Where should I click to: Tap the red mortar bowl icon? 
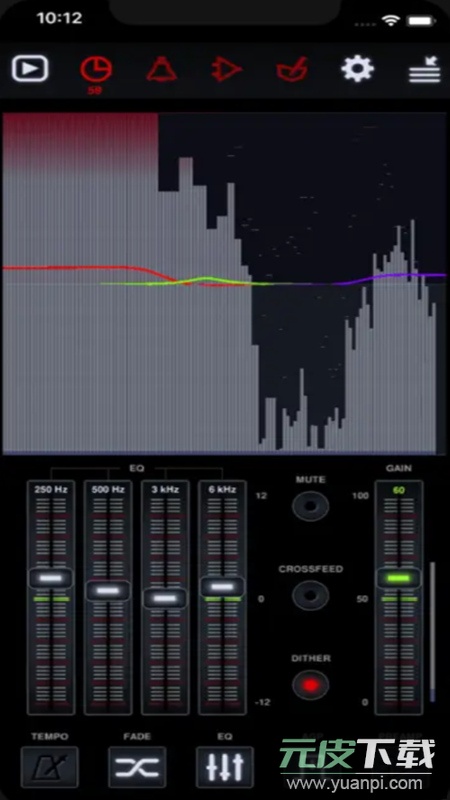coord(292,69)
